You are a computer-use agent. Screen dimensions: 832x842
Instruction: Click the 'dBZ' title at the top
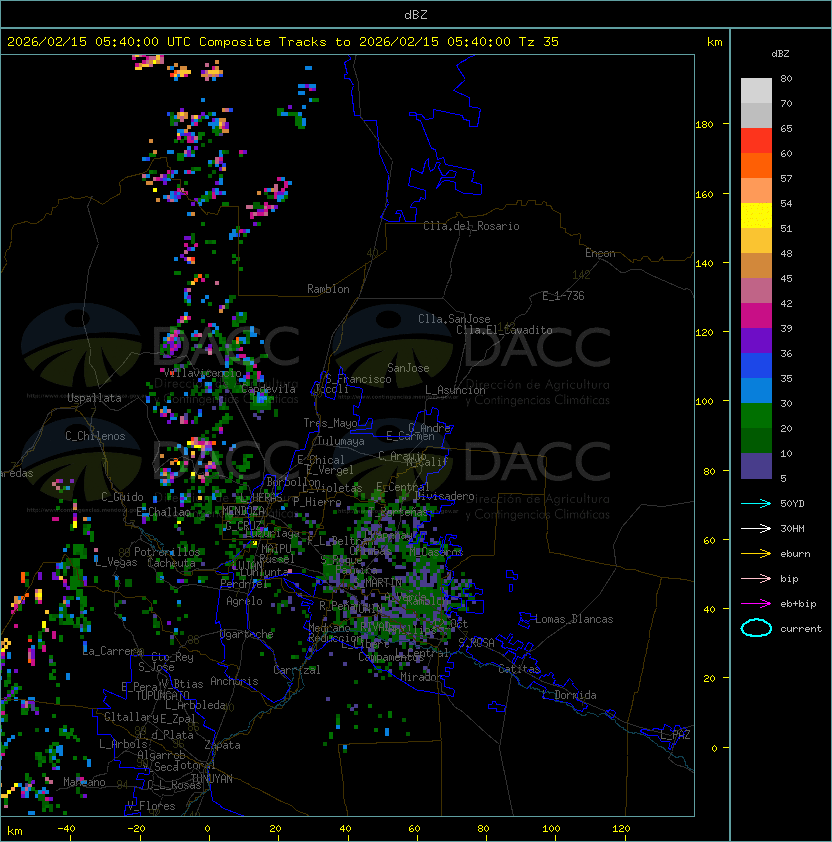[416, 14]
